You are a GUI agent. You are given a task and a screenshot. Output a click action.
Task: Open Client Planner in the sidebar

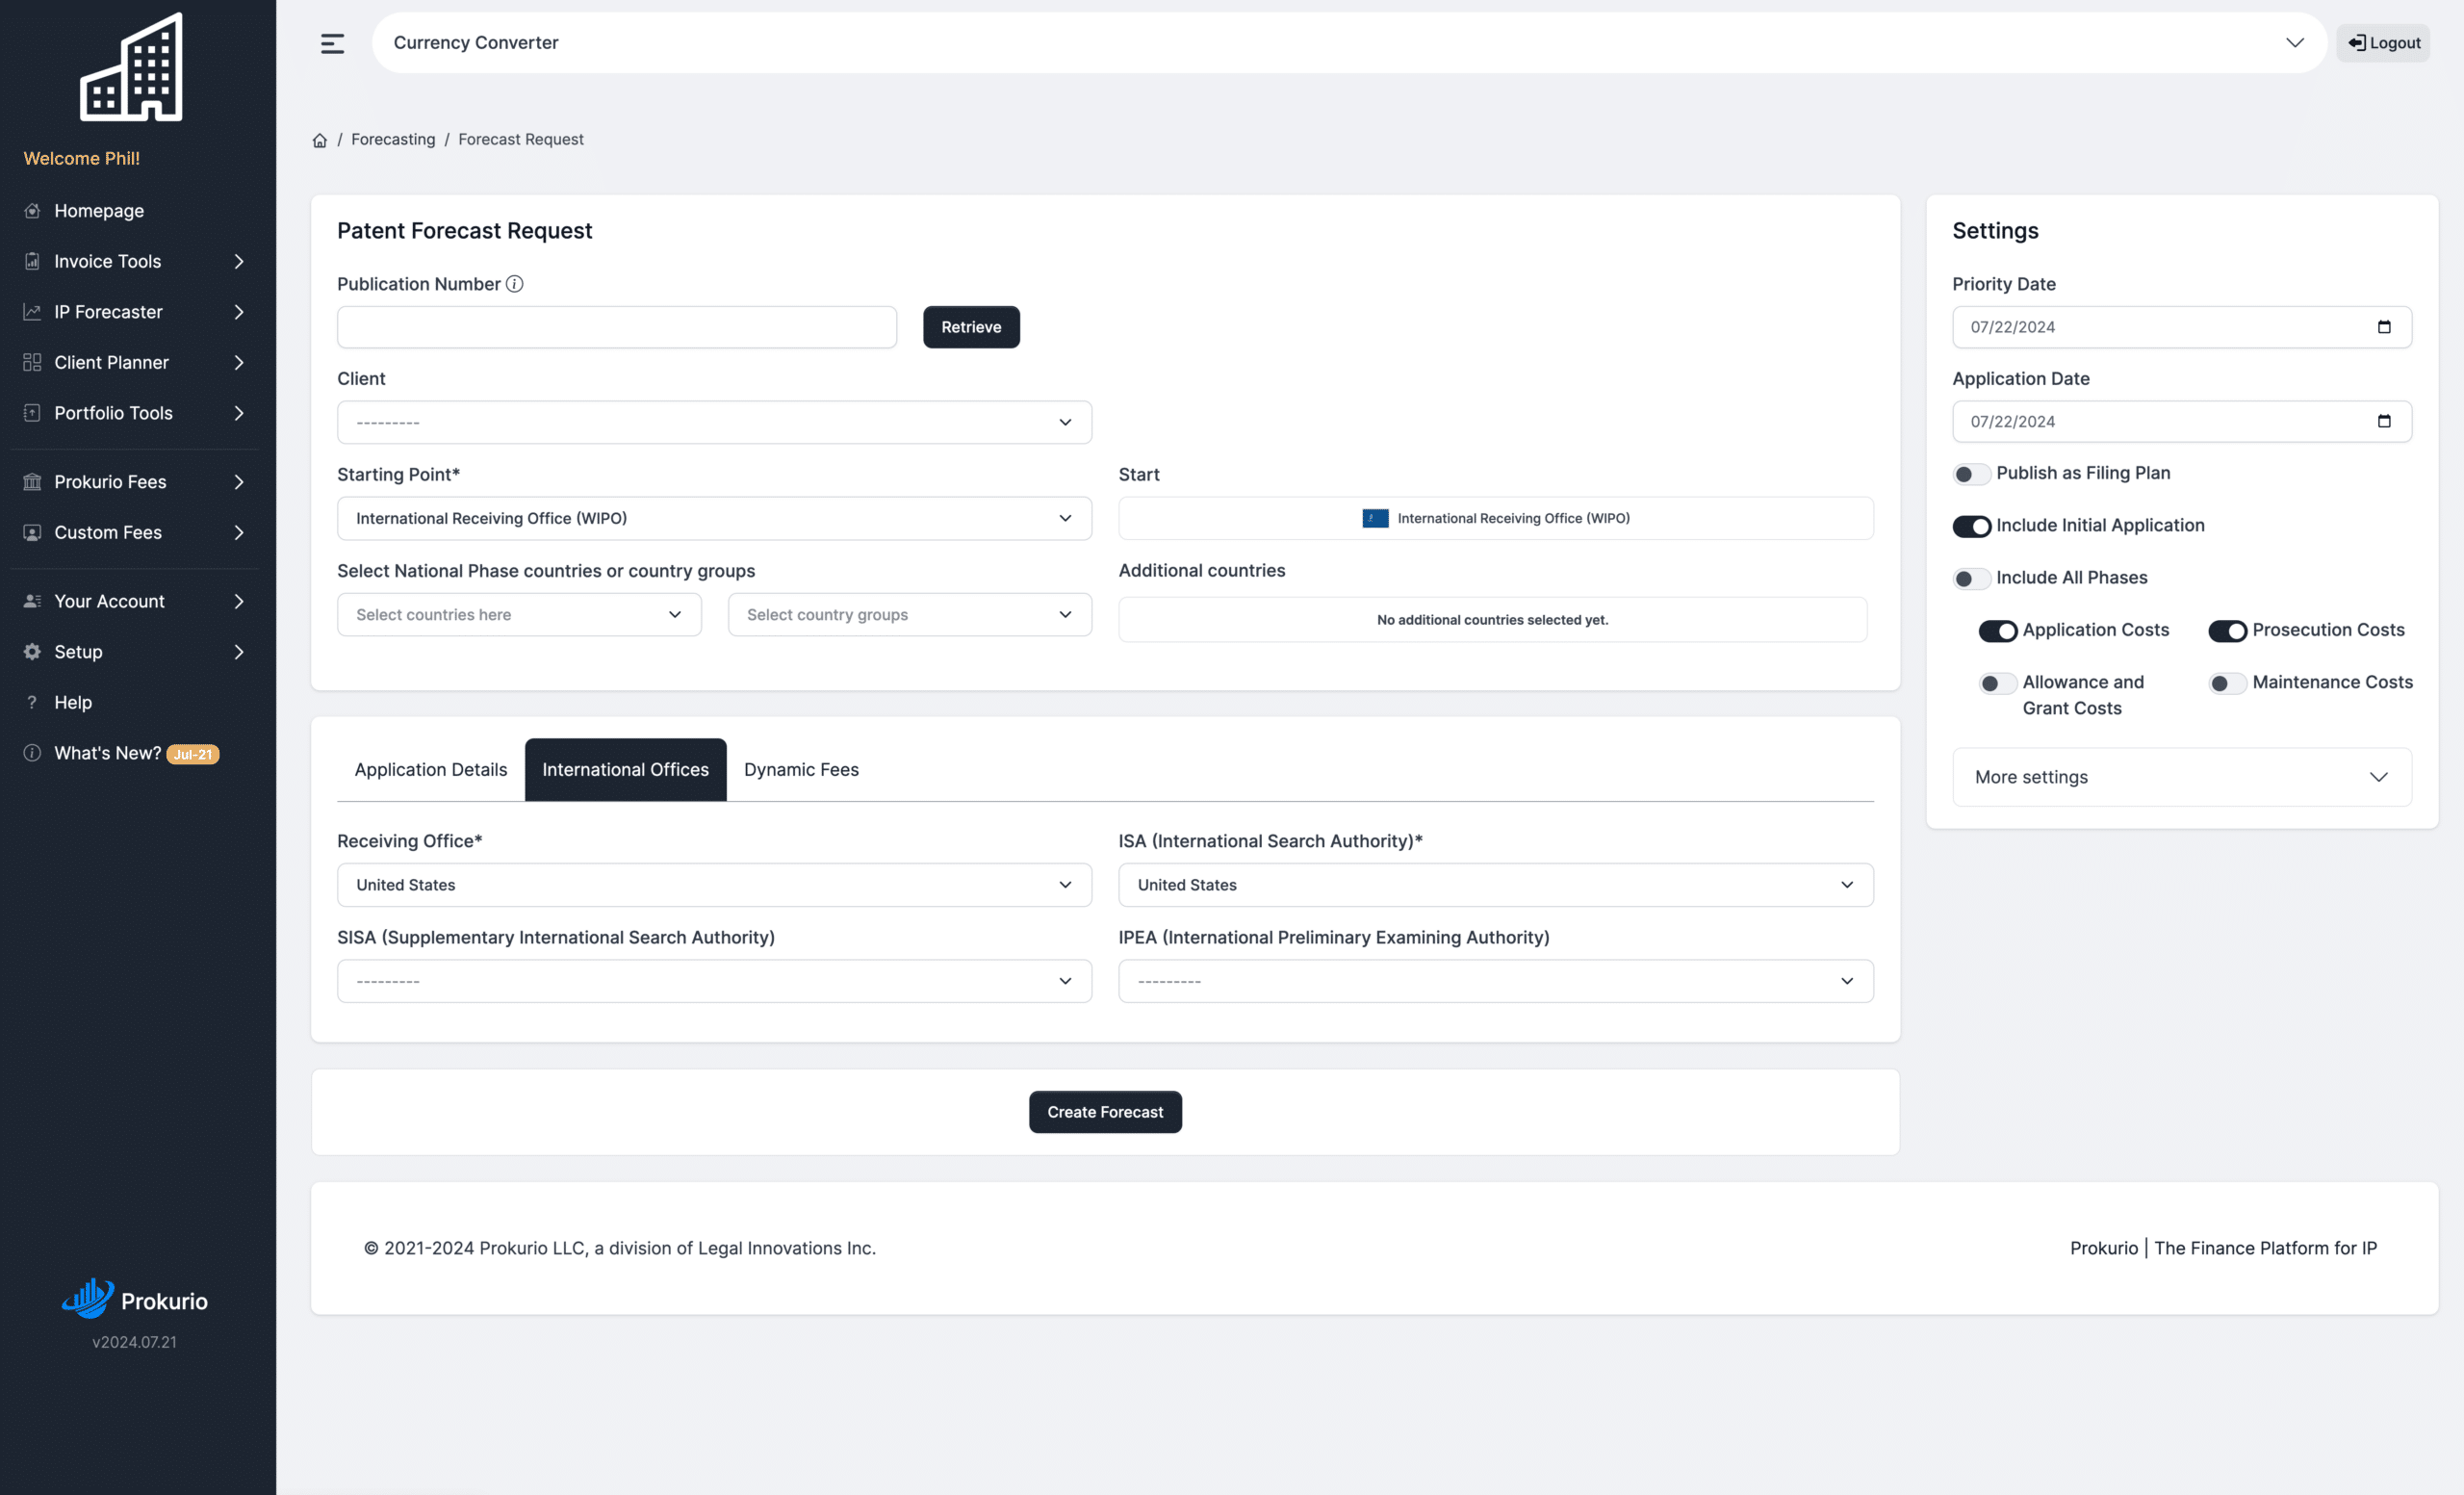click(x=111, y=362)
